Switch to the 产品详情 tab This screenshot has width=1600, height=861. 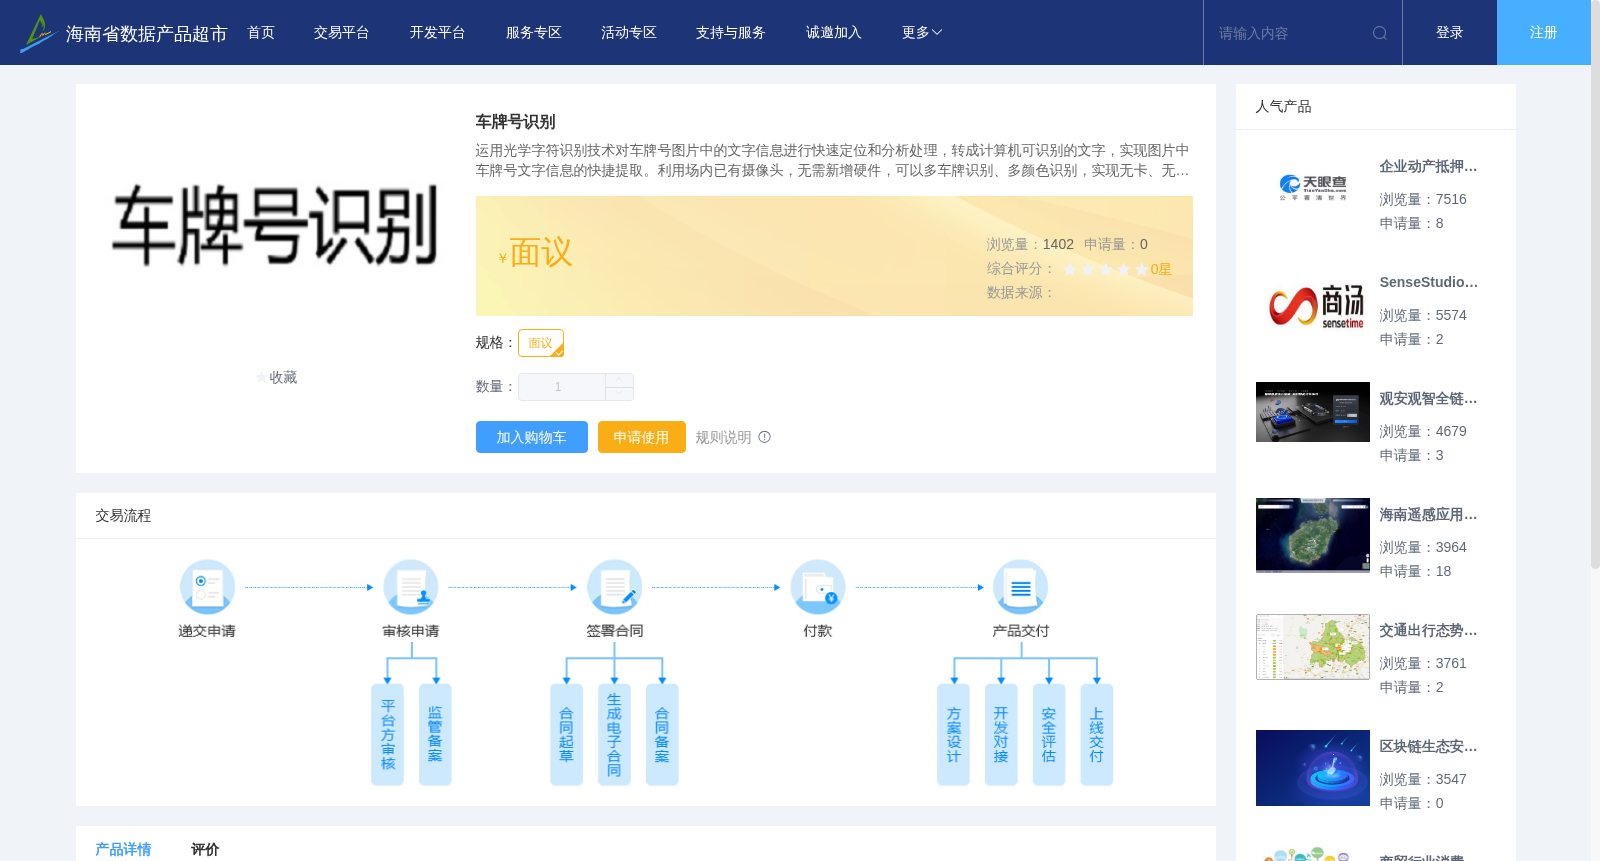[x=123, y=849]
